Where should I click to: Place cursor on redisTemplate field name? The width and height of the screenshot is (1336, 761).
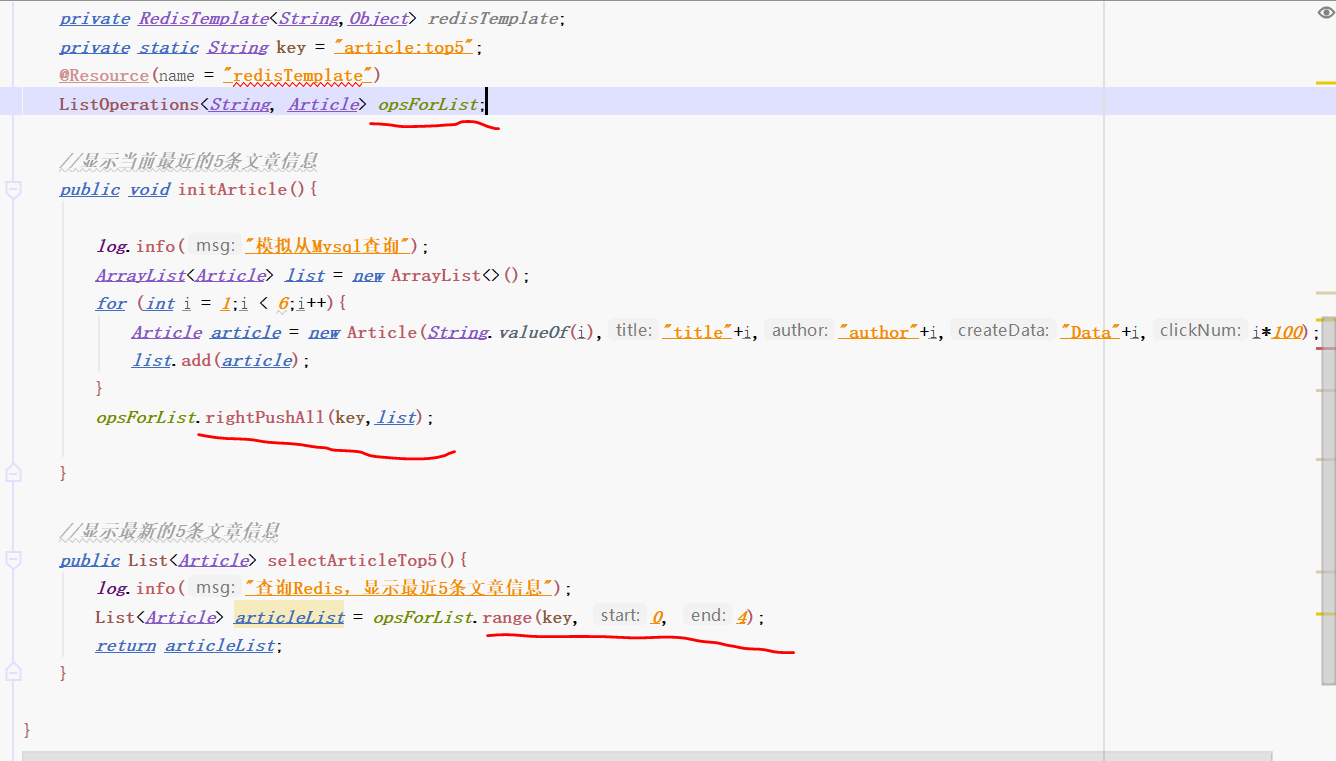point(495,19)
